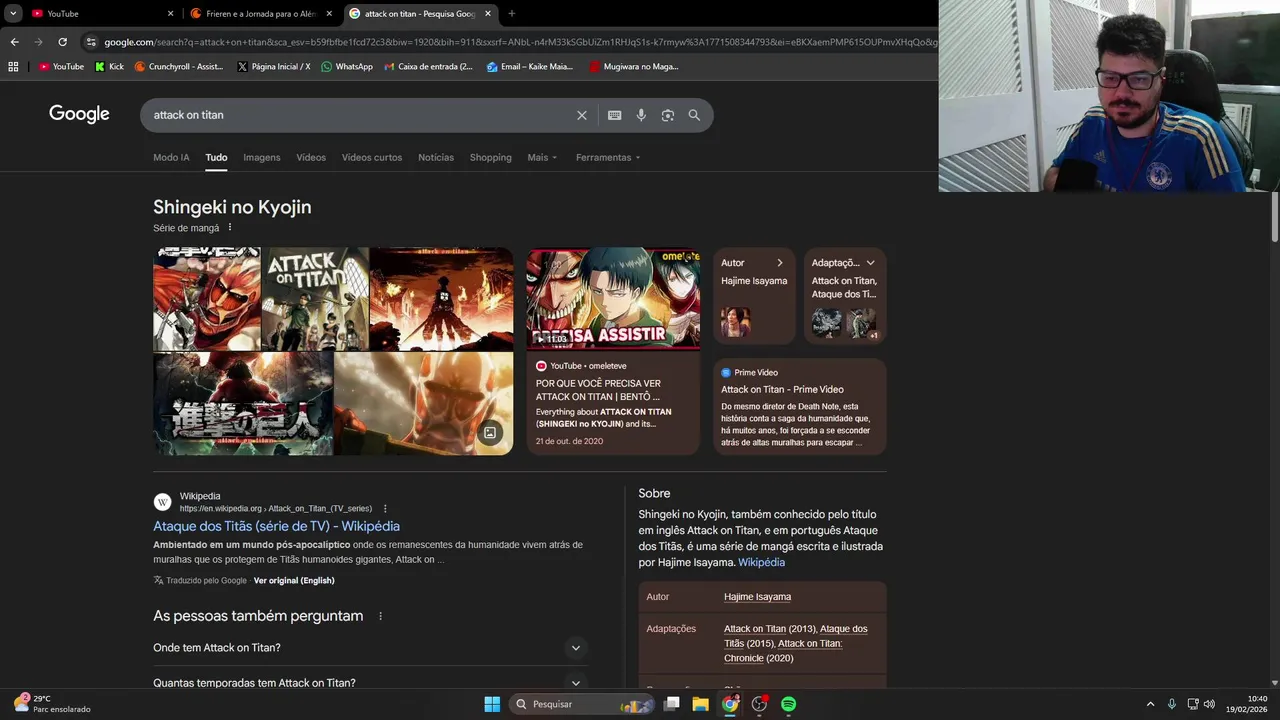Image resolution: width=1280 pixels, height=720 pixels.
Task: Open Ataque dos Titãs Wikipédia result link
Action: click(276, 526)
